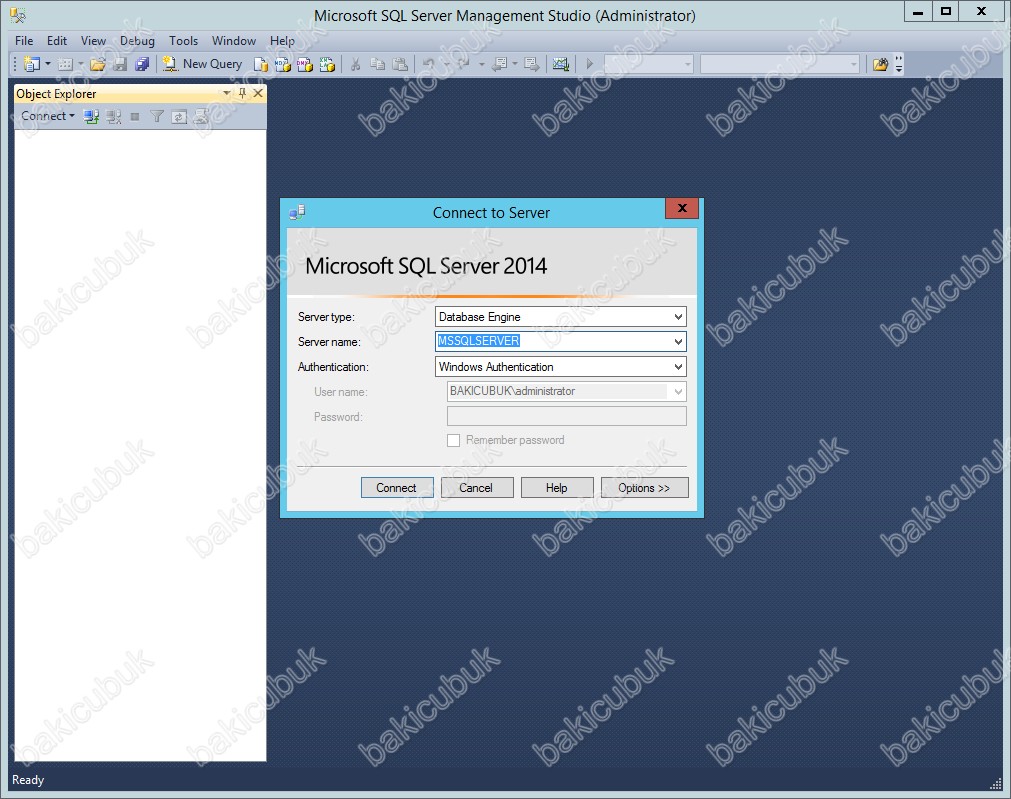Click the Copy toolbar icon
The height and width of the screenshot is (799, 1011).
(378, 64)
